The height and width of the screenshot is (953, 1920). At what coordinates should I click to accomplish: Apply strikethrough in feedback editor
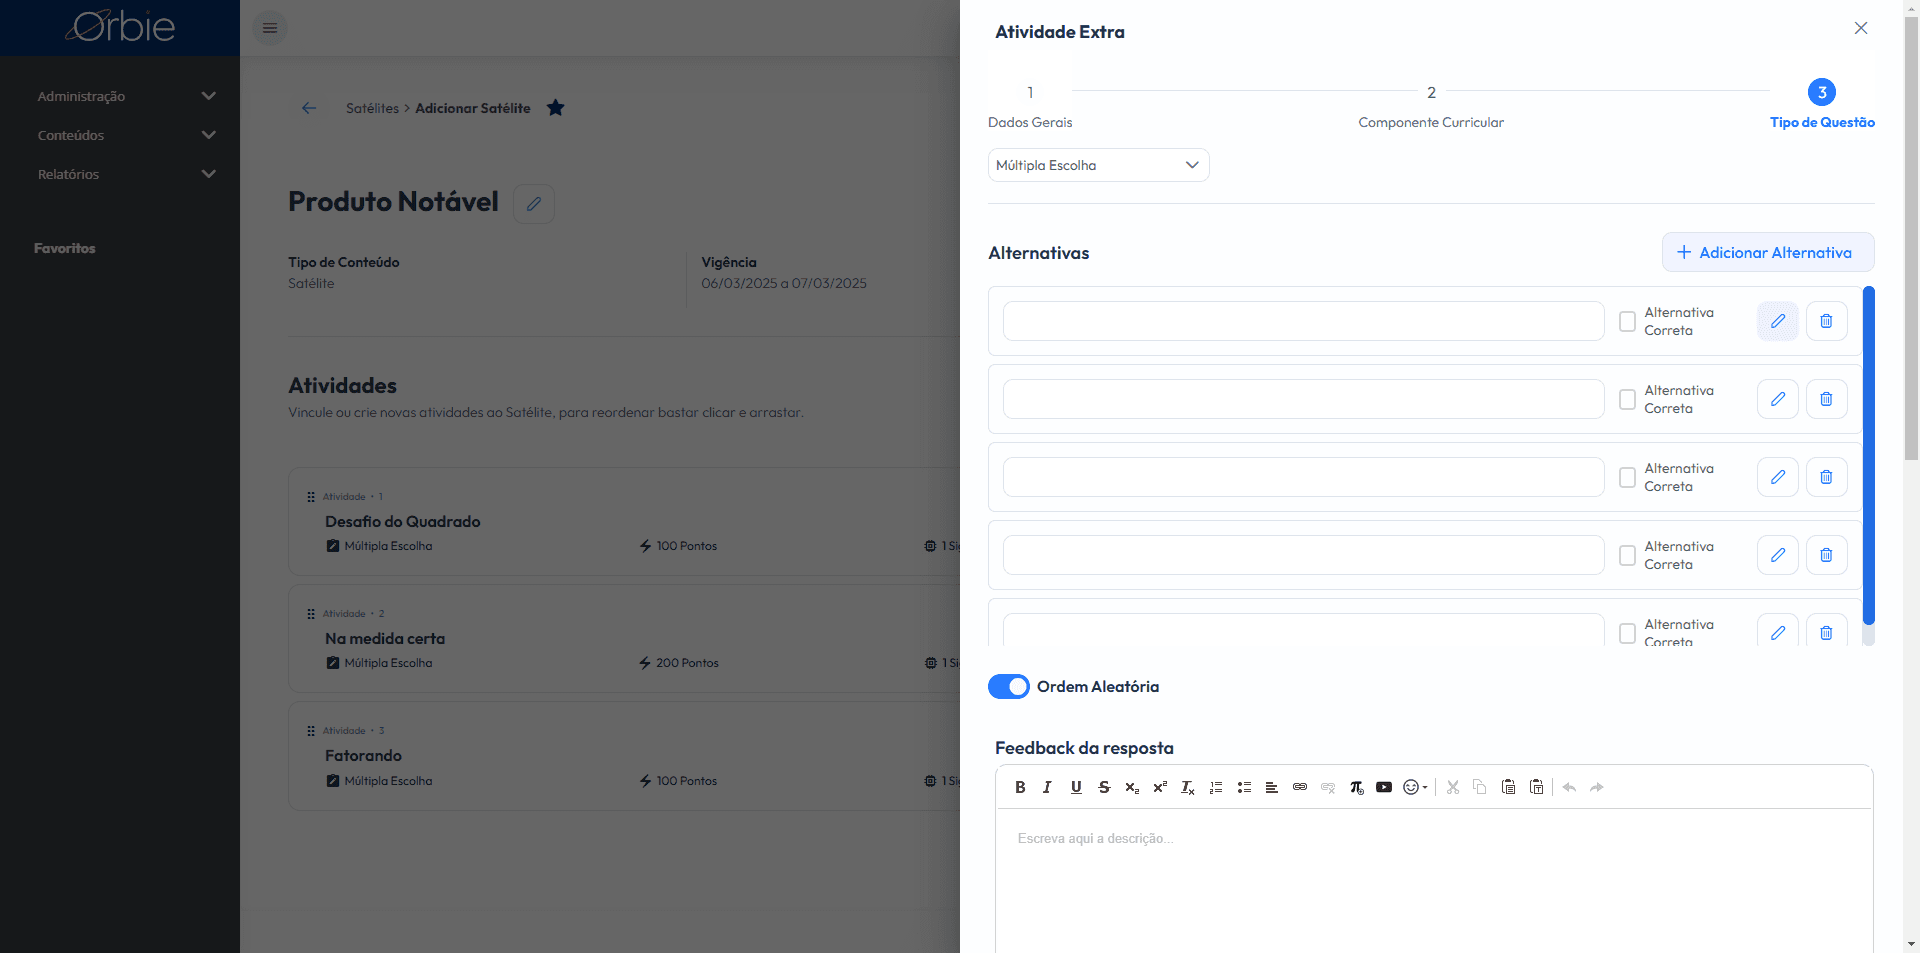1104,787
